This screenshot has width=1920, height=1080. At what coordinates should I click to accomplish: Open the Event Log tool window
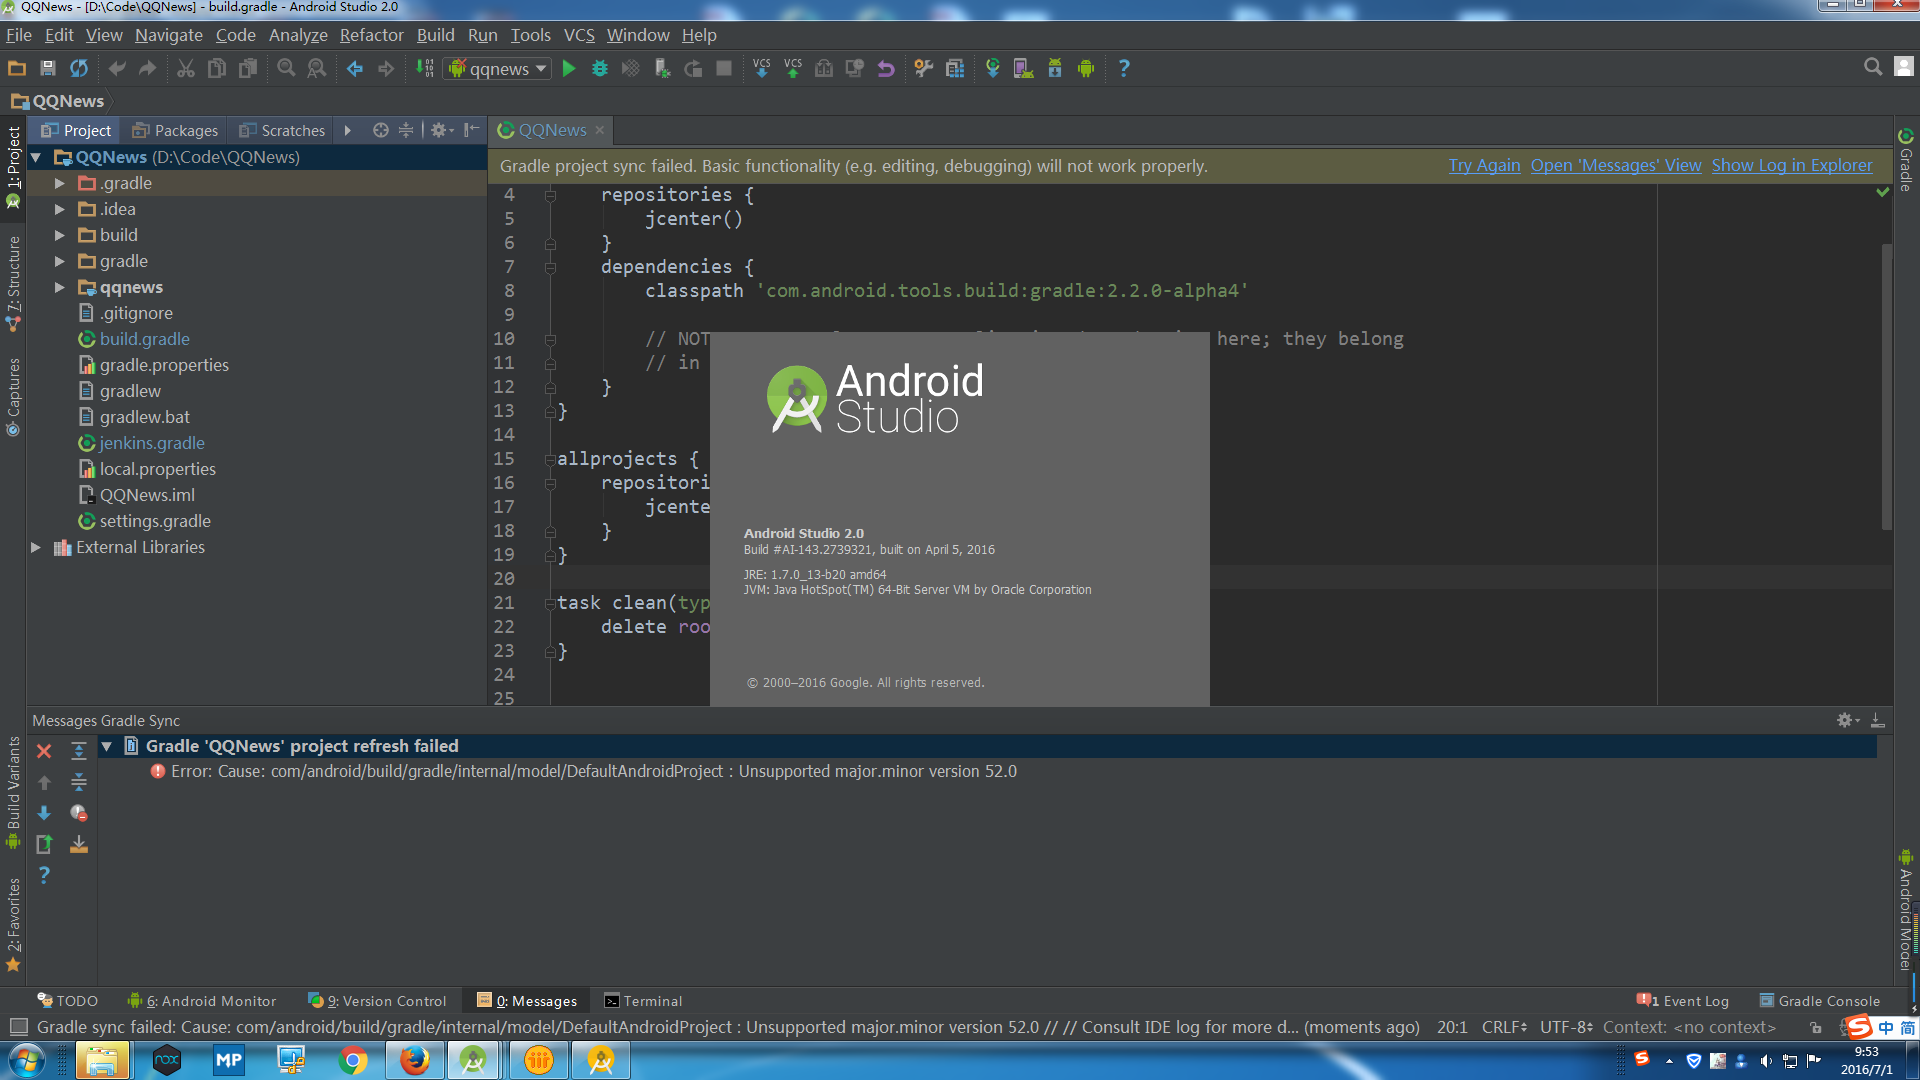coord(1683,1001)
